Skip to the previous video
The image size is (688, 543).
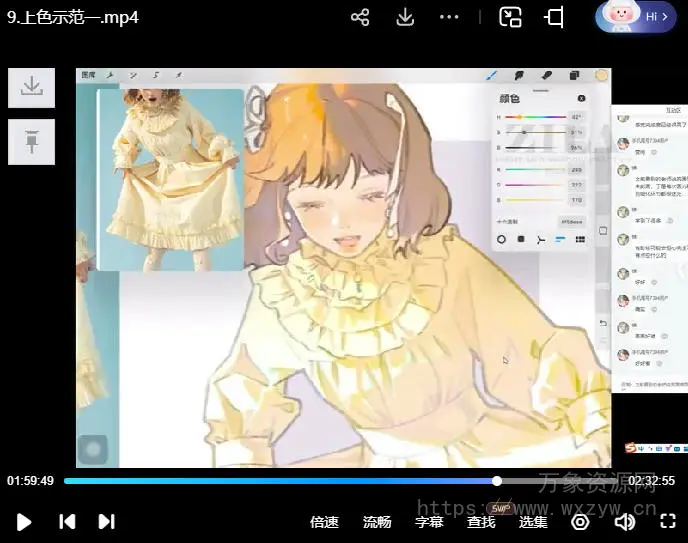pyautogui.click(x=67, y=521)
